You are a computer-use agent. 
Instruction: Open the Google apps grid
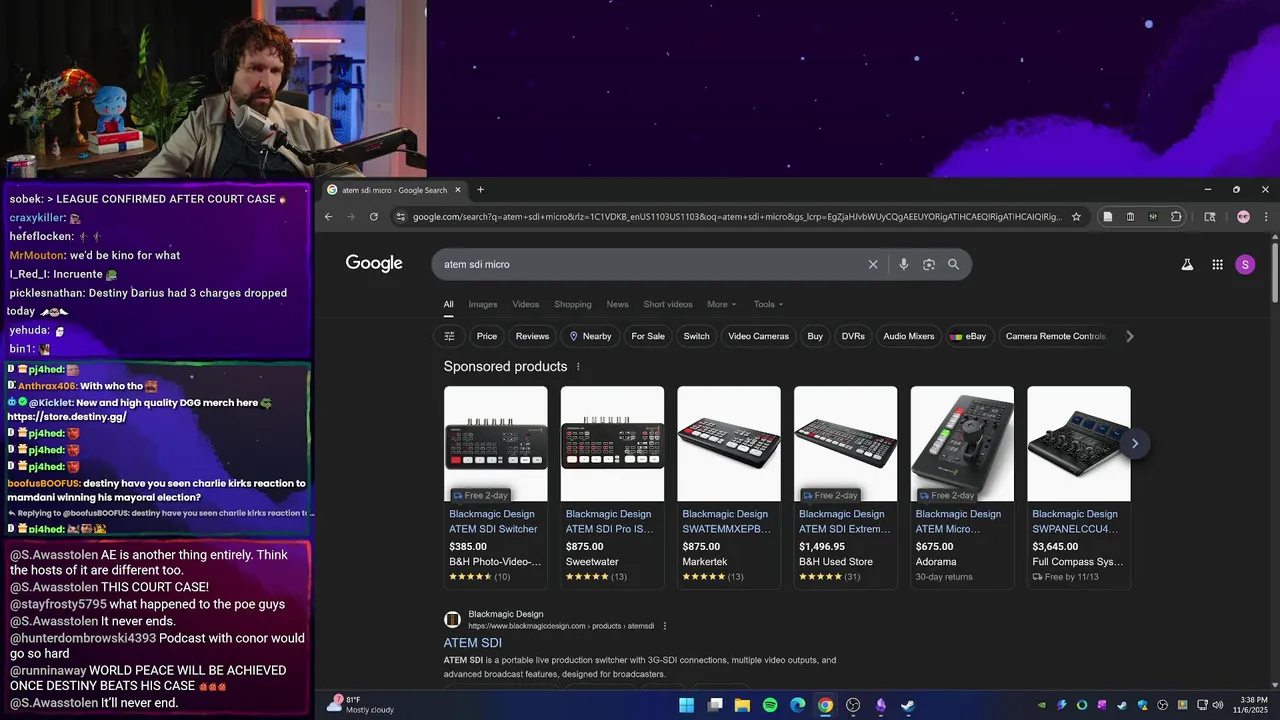pos(1217,264)
